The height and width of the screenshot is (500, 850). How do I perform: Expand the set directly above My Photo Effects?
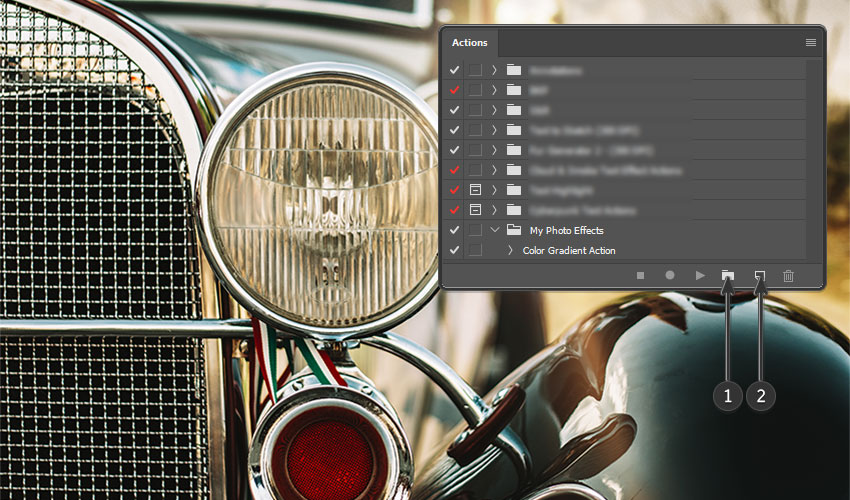494,210
